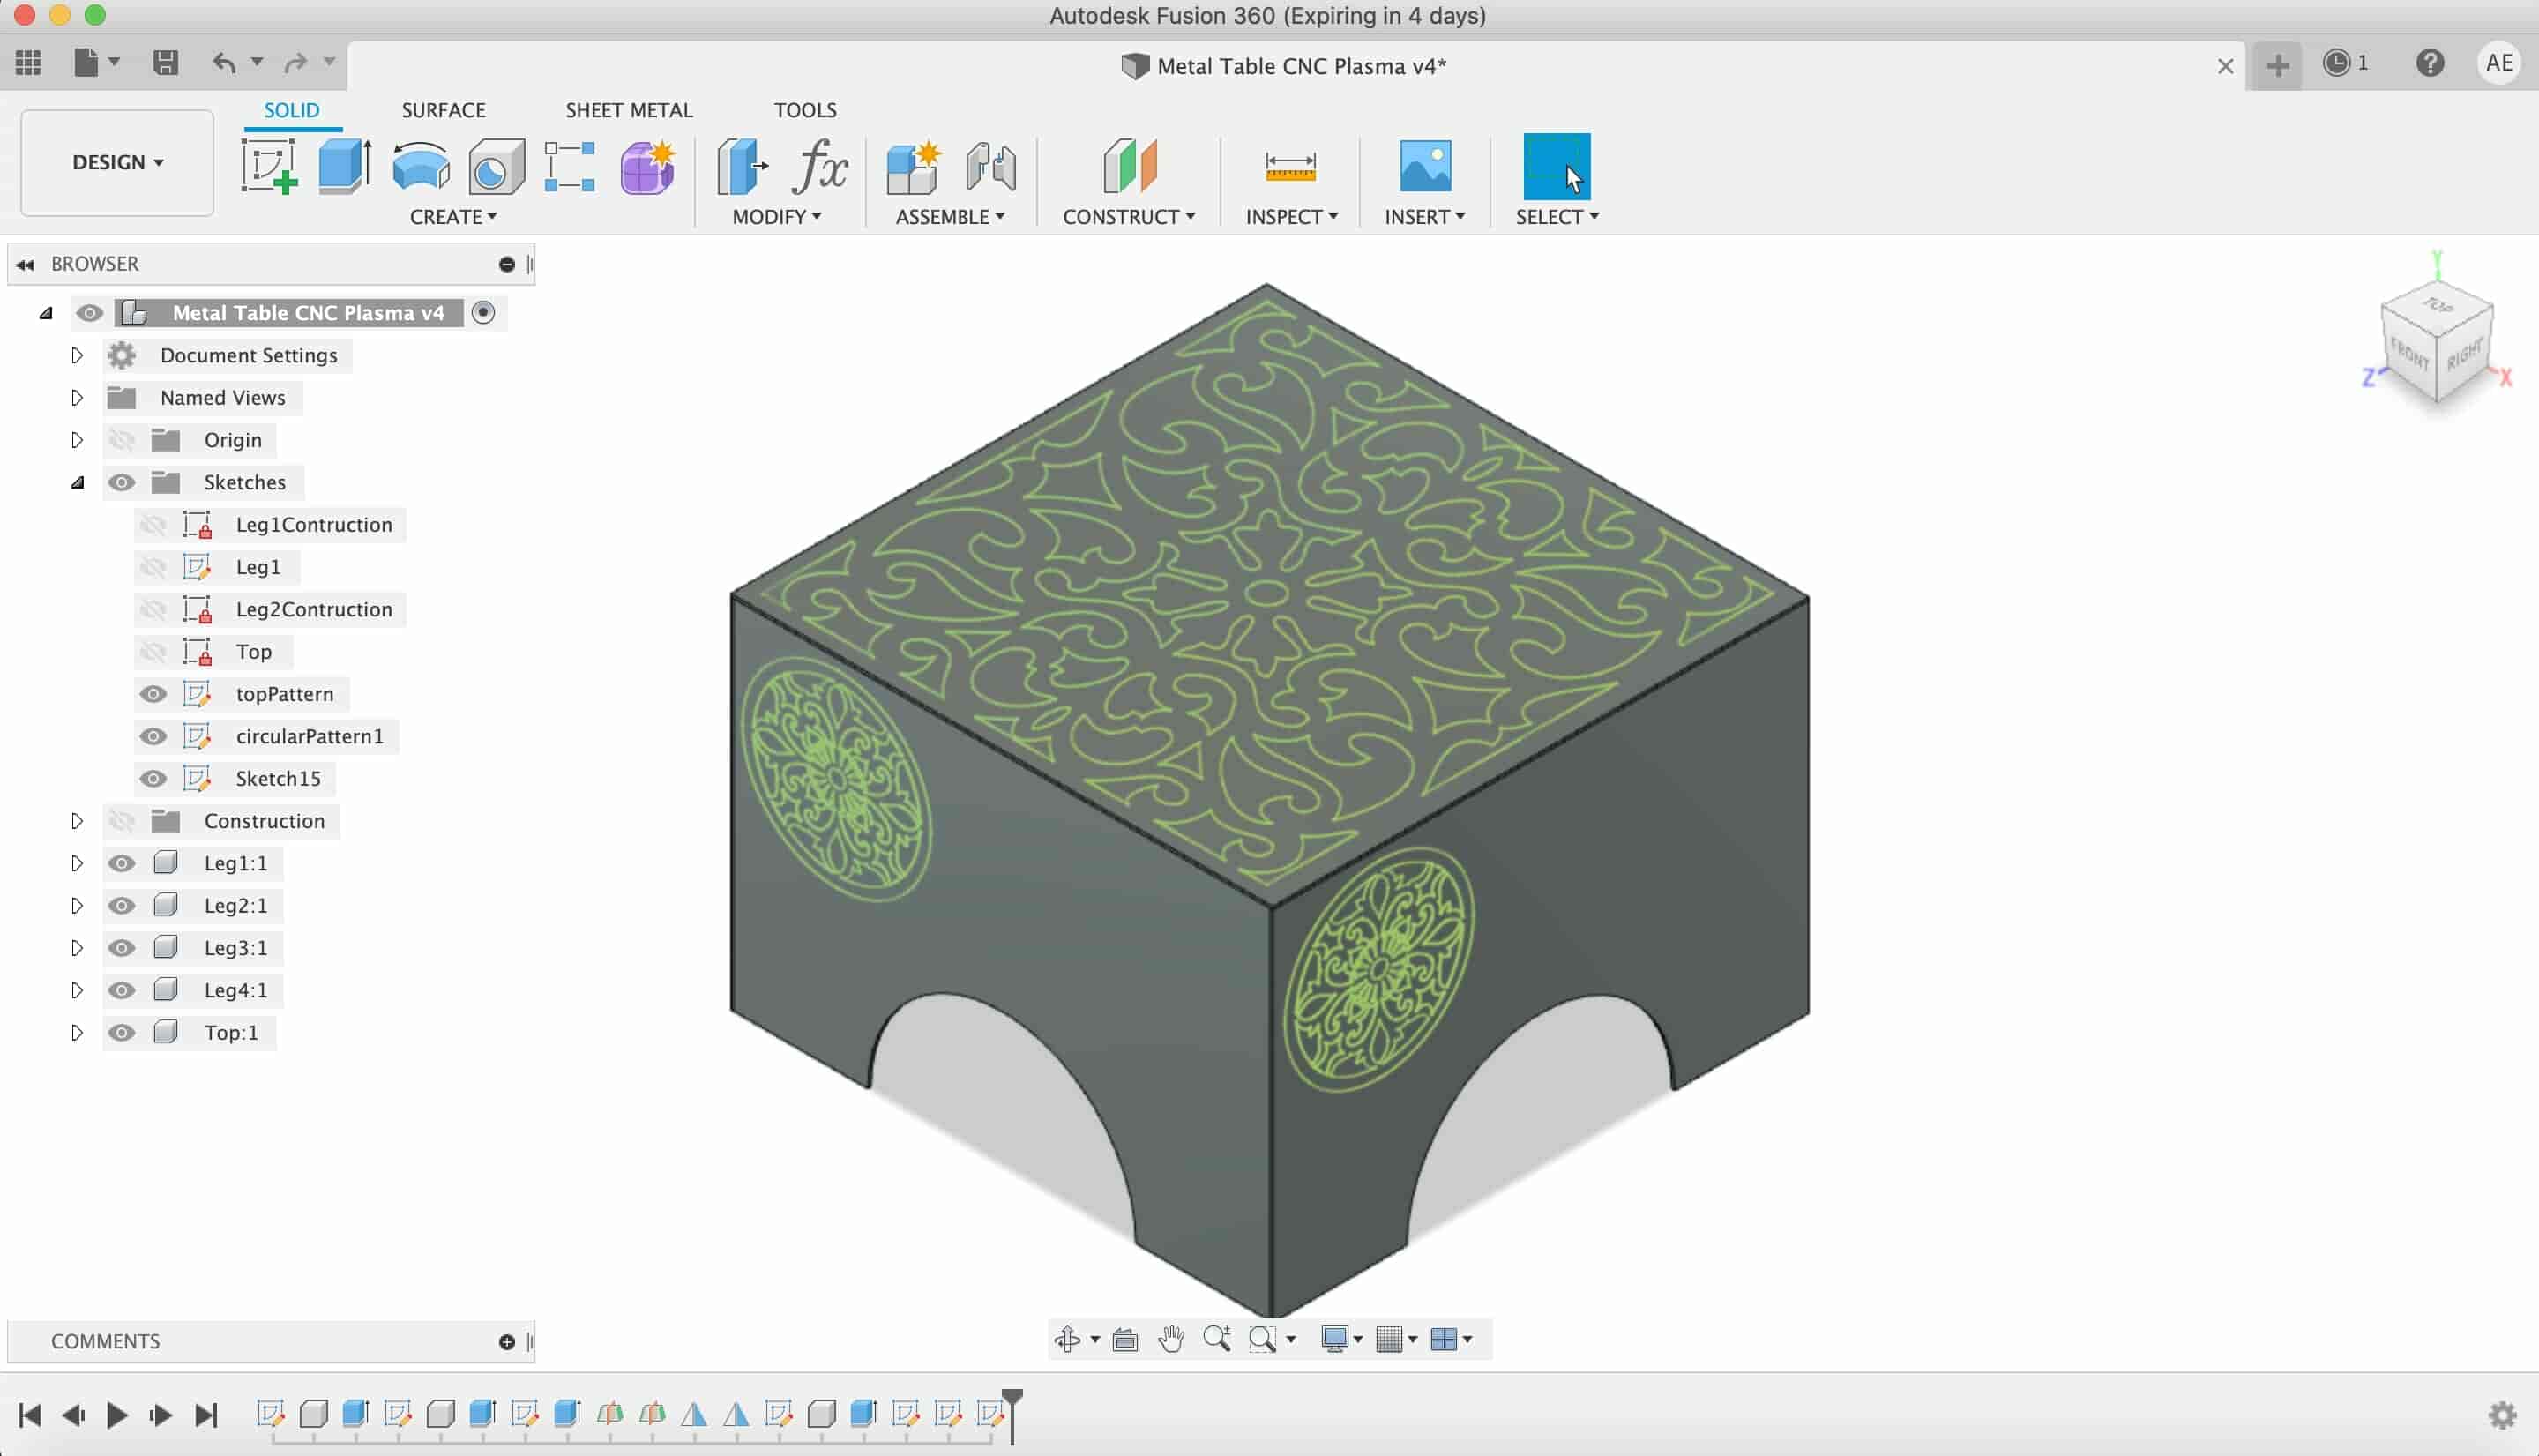Screen dimensions: 2539x1456
Task: Click the ViewCube TOP face
Action: pyautogui.click(x=2437, y=306)
